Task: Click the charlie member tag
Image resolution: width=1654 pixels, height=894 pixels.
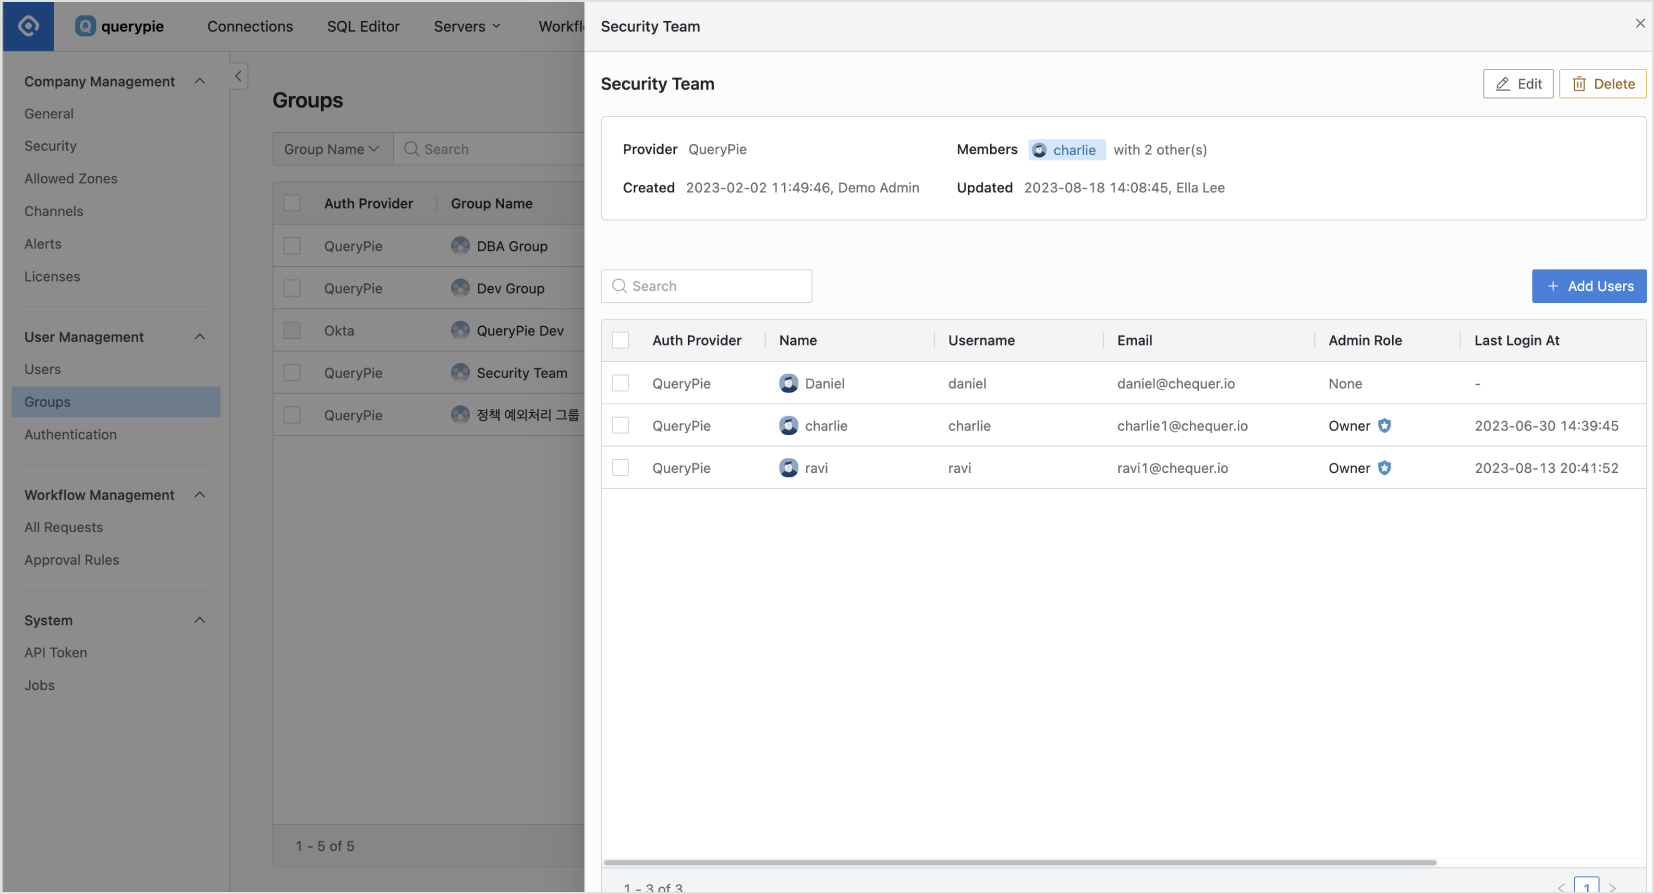Action: [x=1066, y=150]
